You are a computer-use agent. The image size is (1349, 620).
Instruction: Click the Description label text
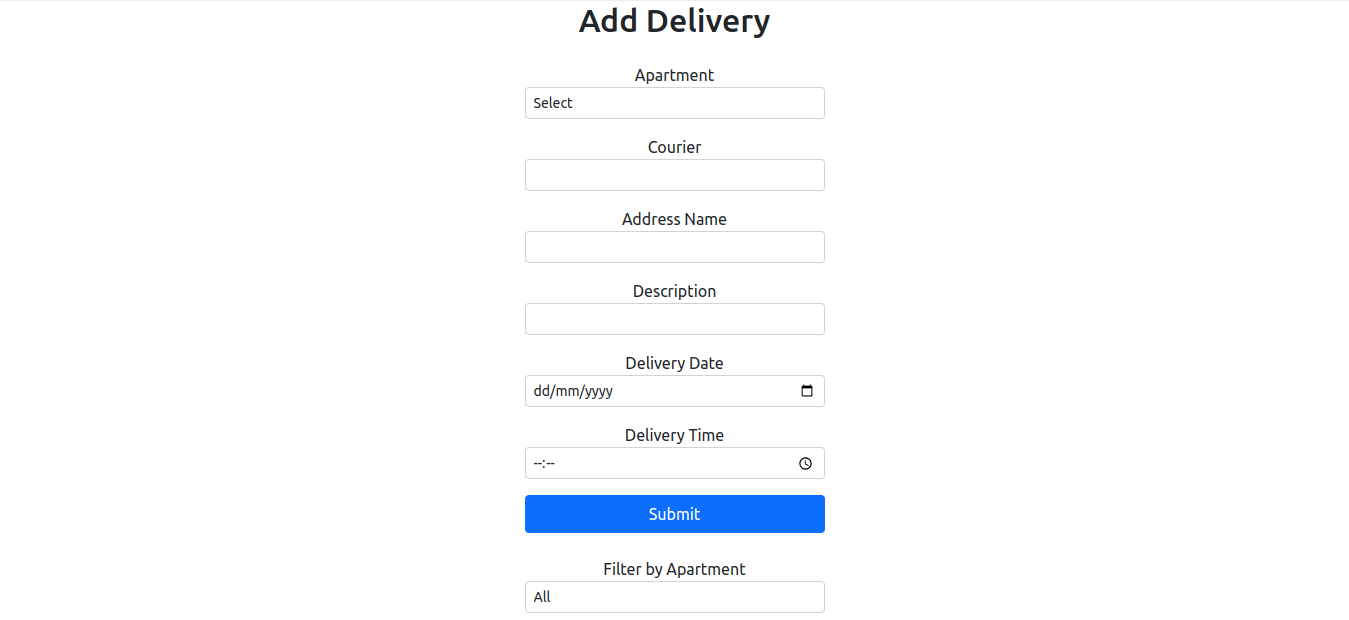(674, 291)
